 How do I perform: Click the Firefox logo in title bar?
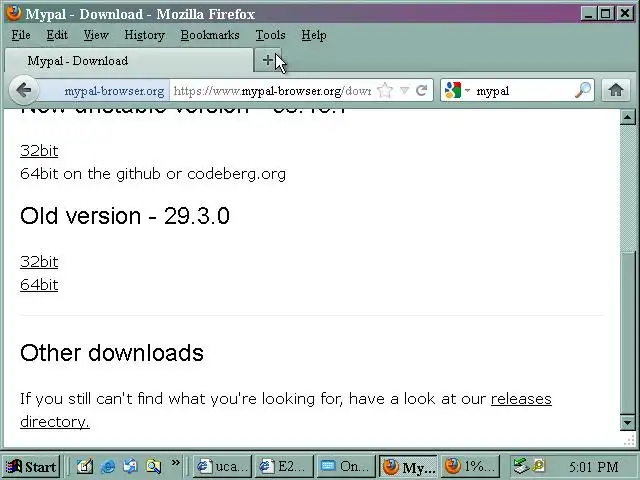[13, 13]
